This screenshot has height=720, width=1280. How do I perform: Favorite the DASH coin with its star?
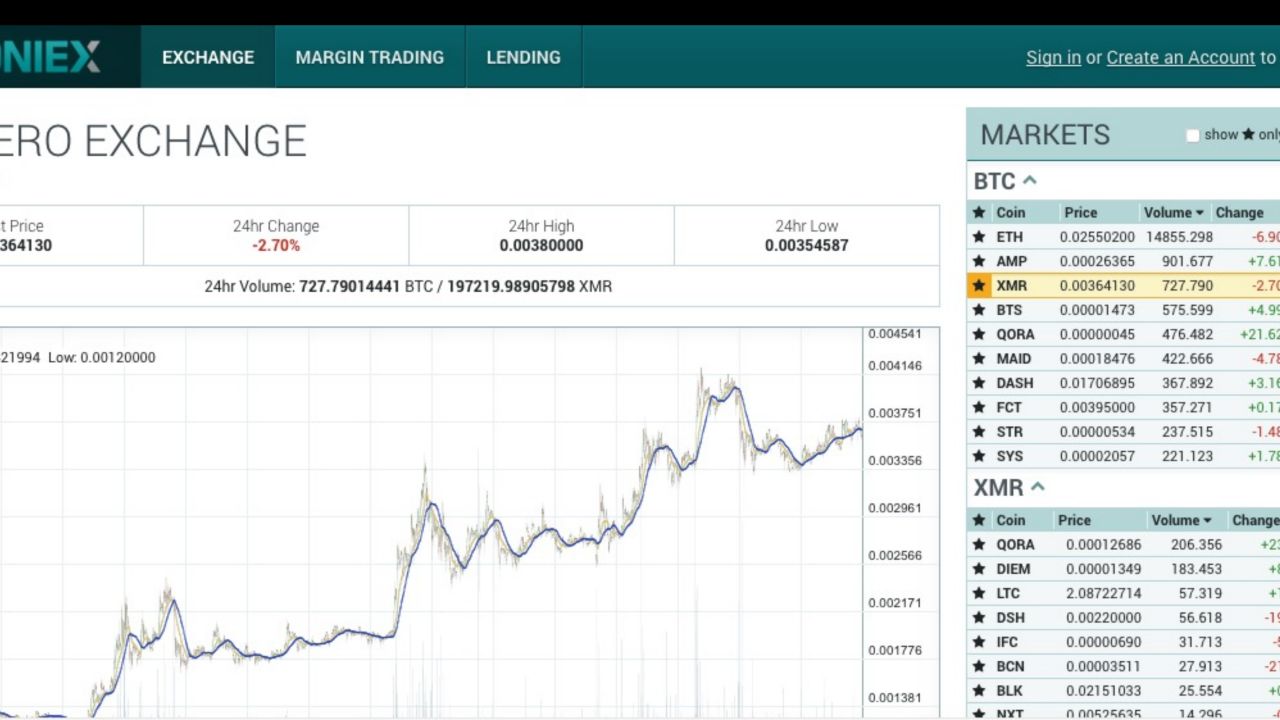point(979,383)
